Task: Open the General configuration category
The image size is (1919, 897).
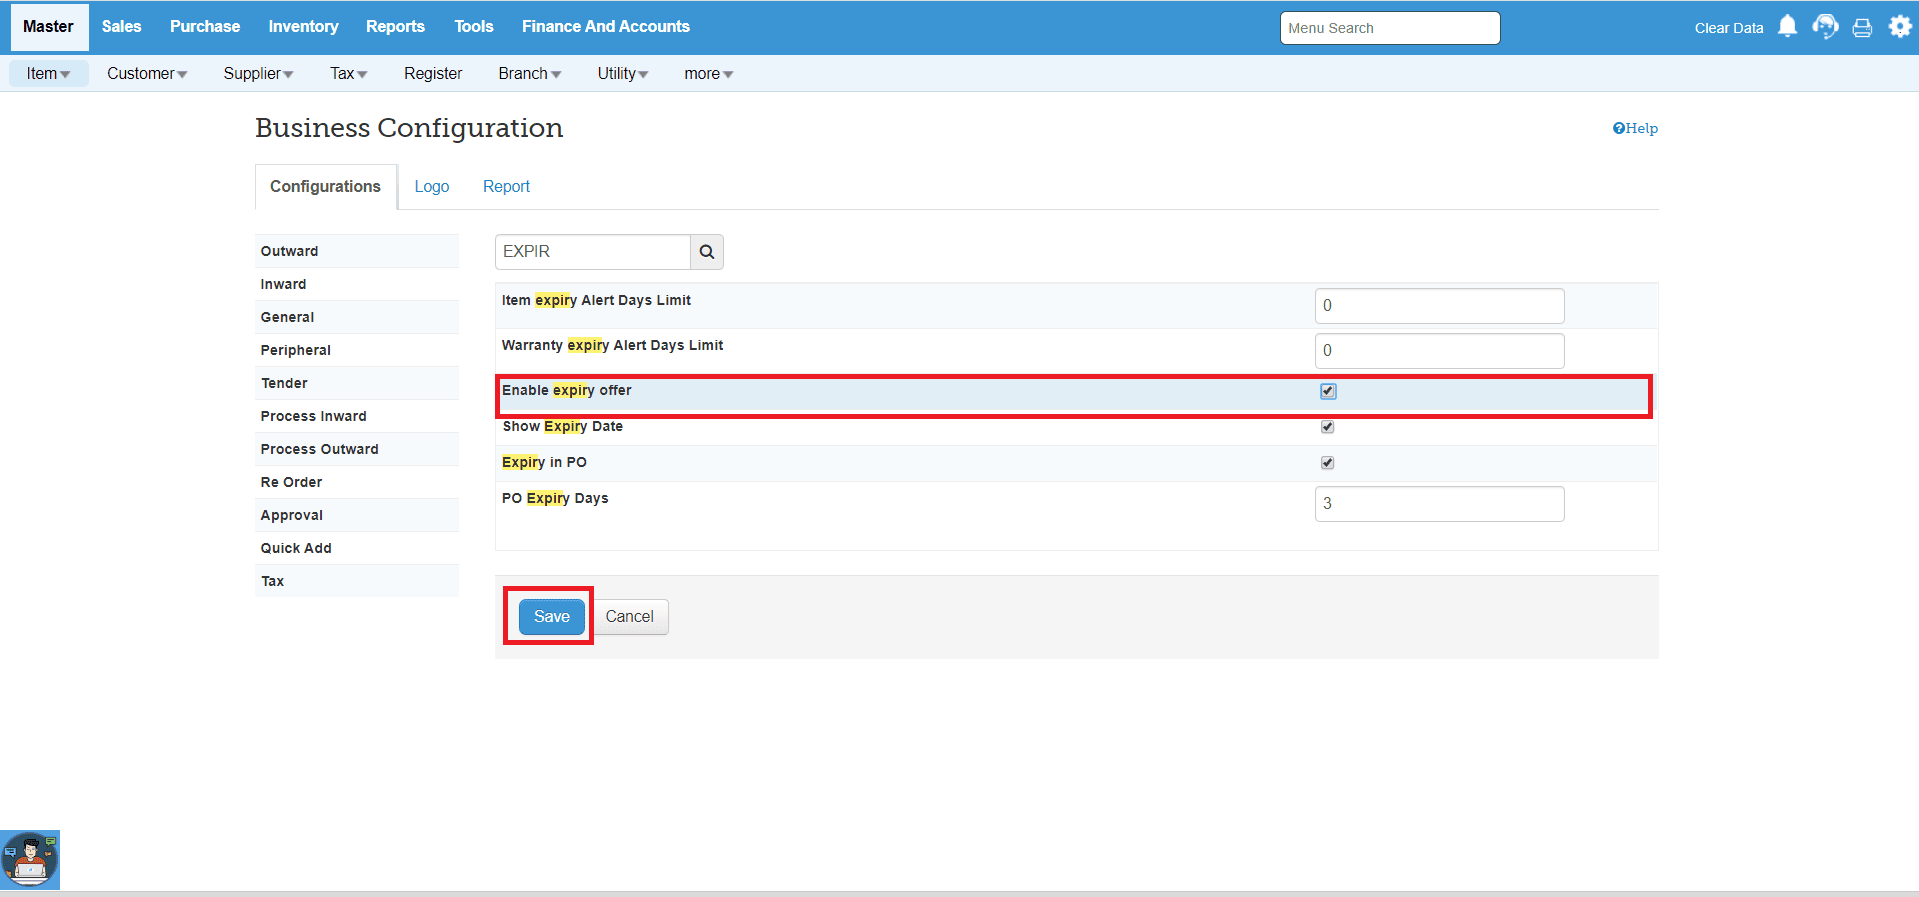Action: [357, 317]
